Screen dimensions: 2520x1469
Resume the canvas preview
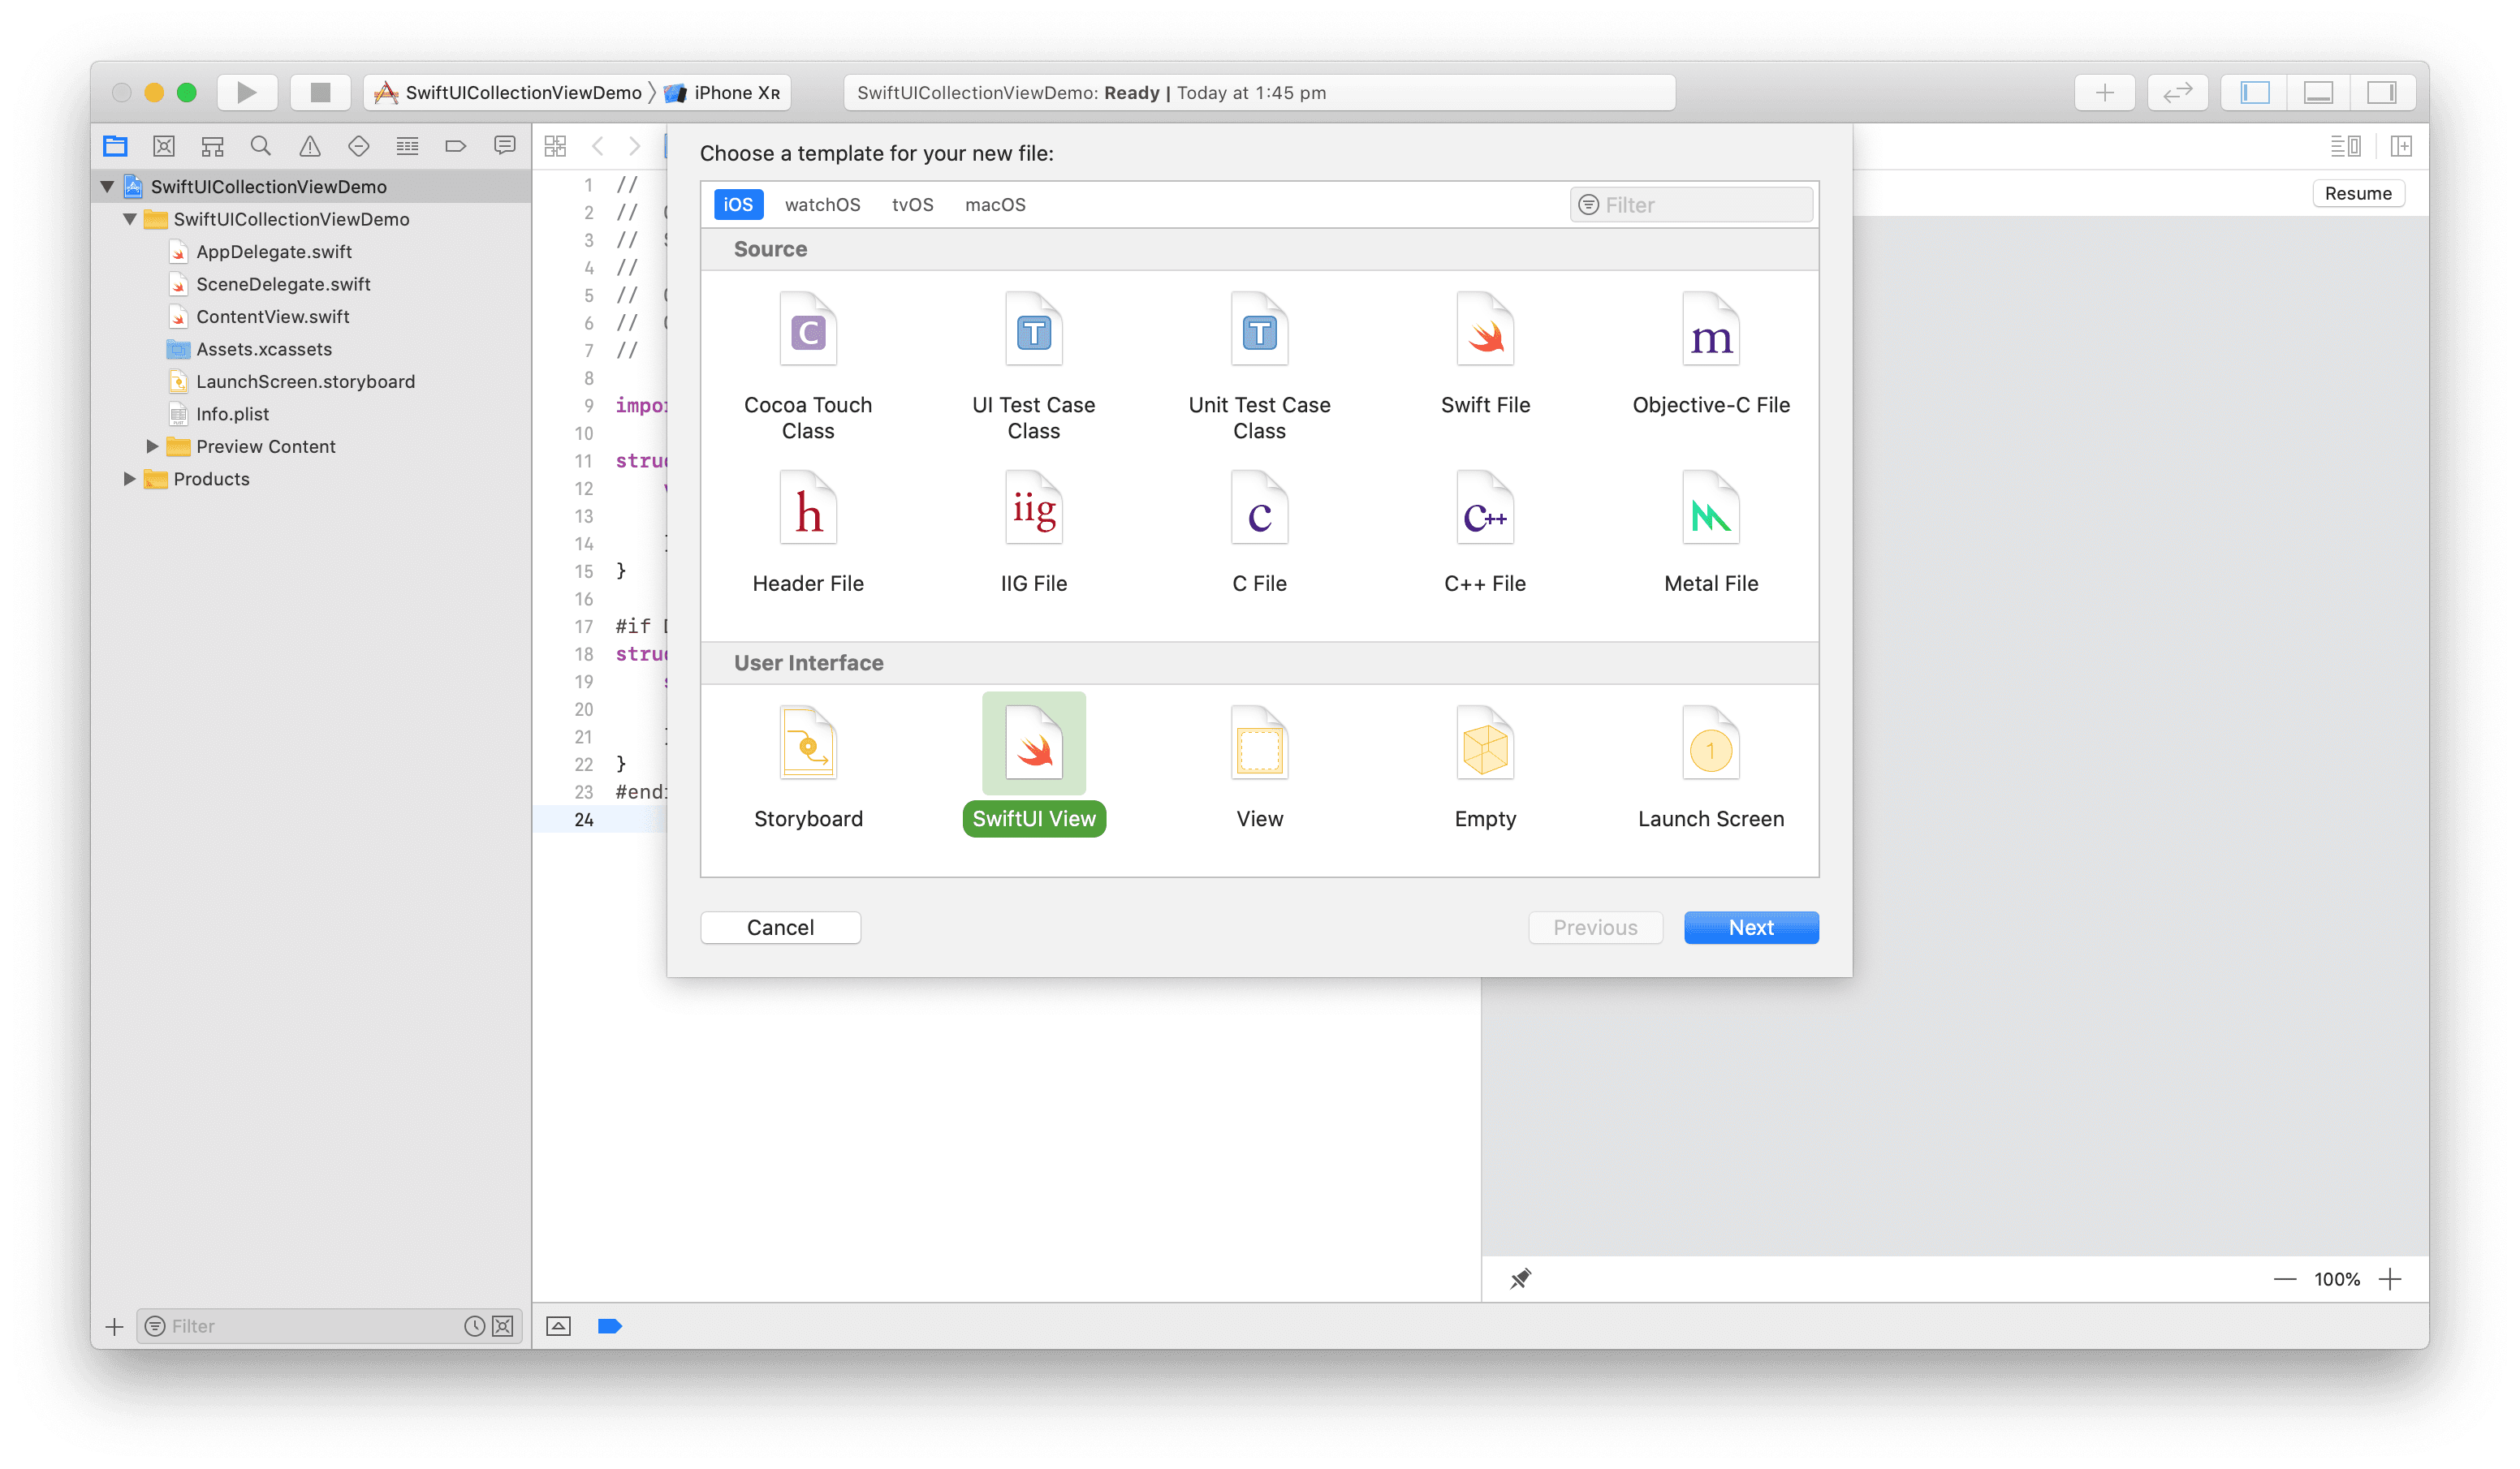(x=2358, y=193)
